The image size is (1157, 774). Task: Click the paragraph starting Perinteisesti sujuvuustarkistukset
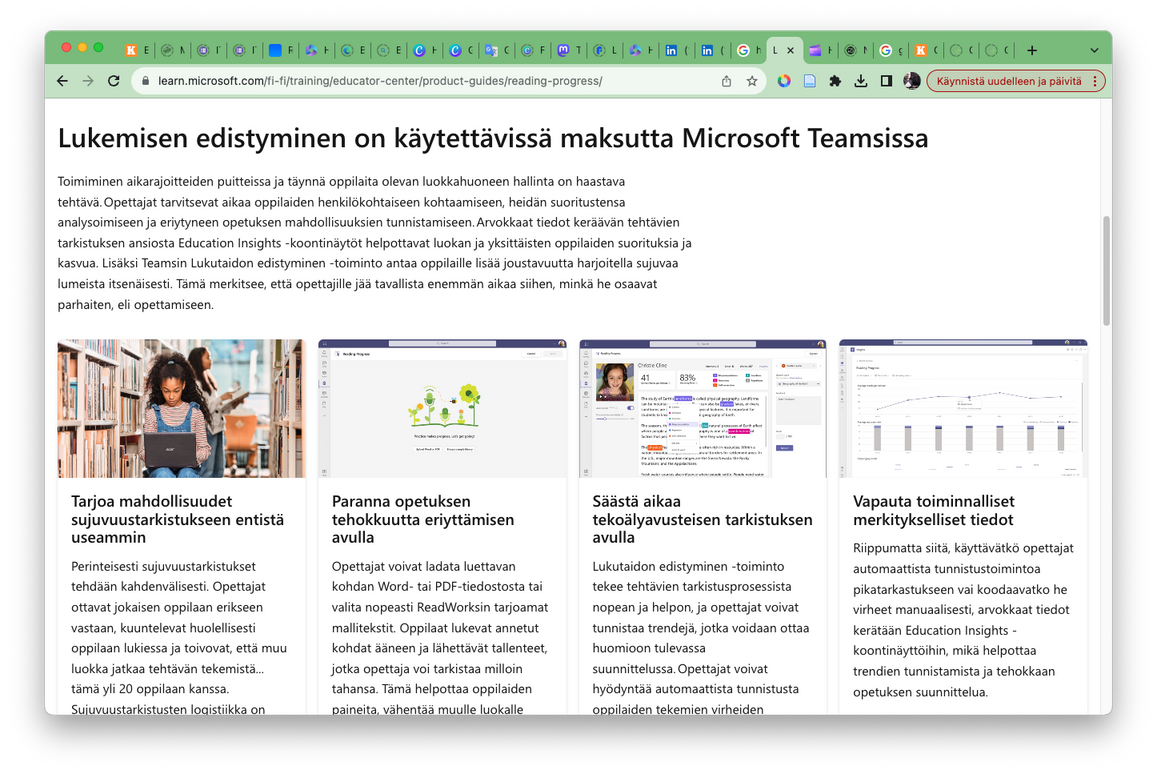click(x=179, y=637)
